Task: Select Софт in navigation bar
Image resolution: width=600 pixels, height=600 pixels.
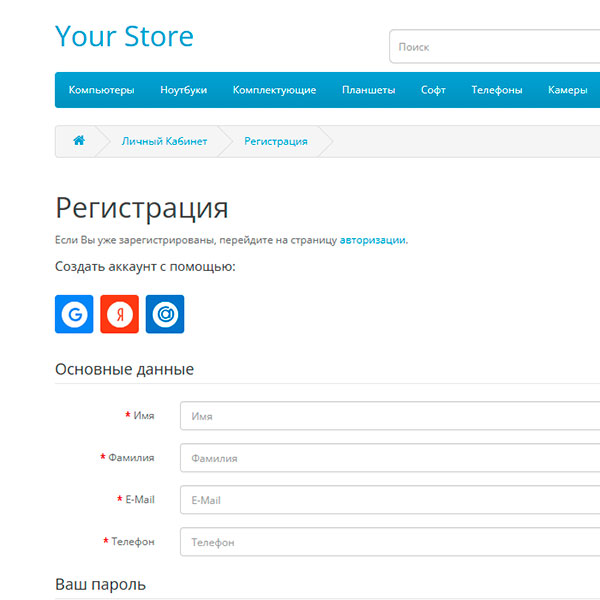Action: click(433, 90)
